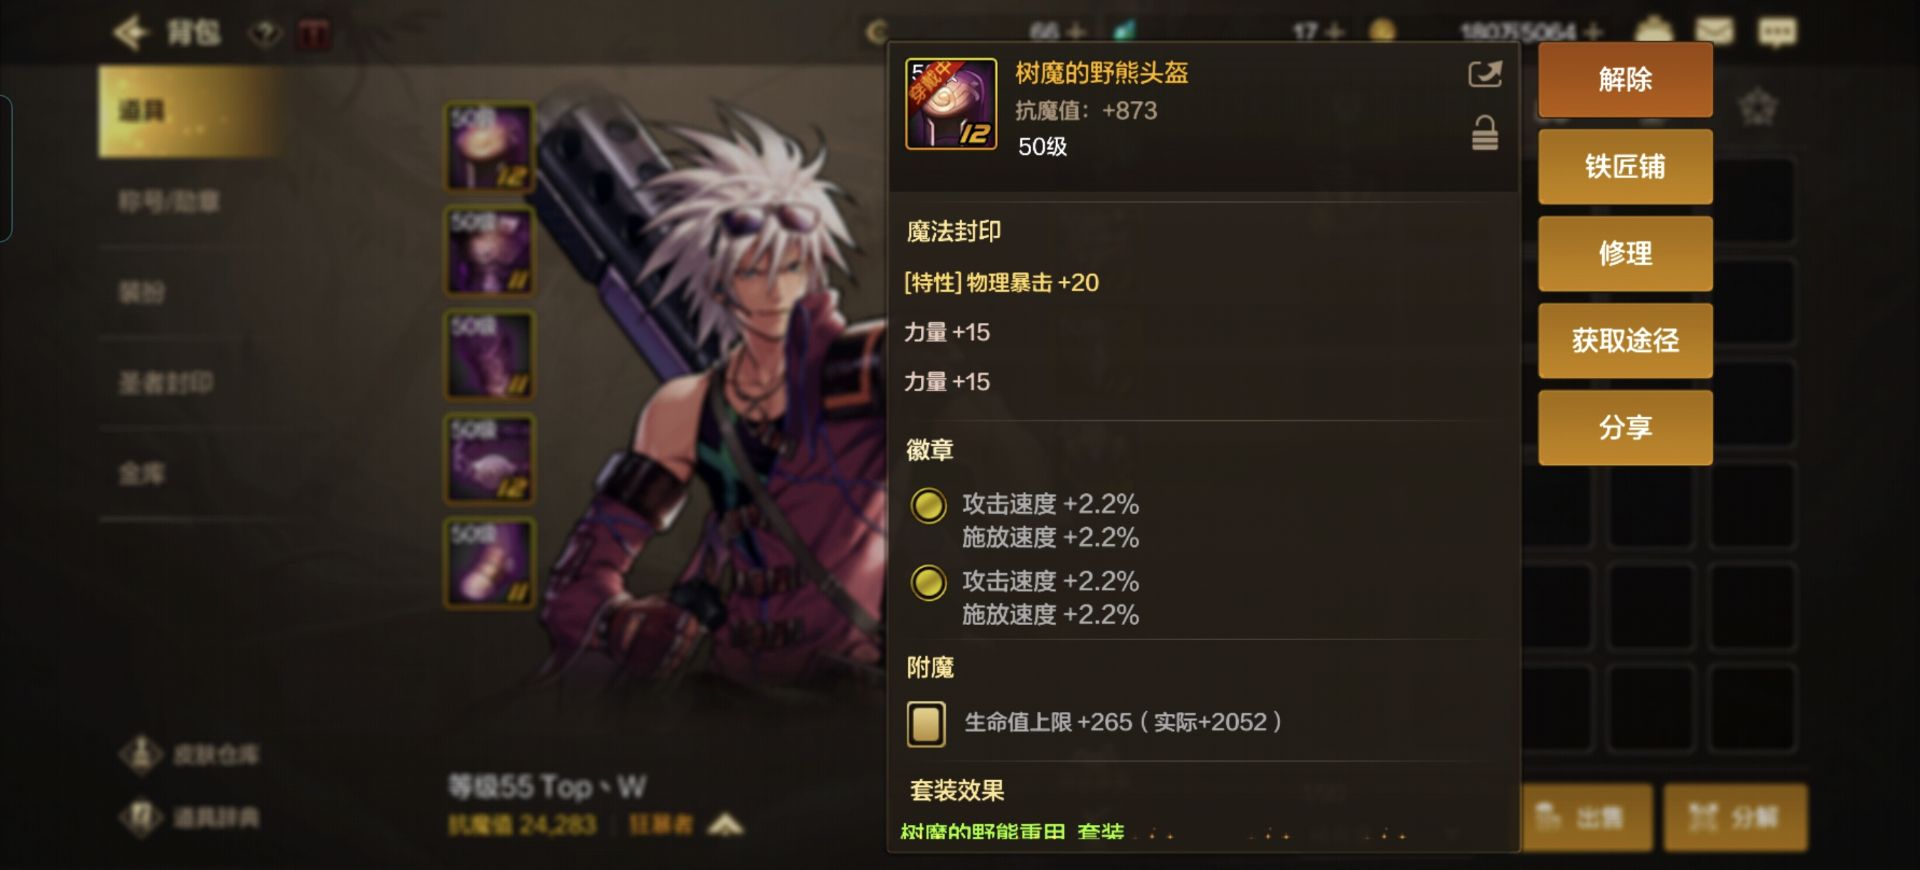Viewport: 1920px width, 870px height.
Task: Click the 分享 share button
Action: click(1625, 427)
